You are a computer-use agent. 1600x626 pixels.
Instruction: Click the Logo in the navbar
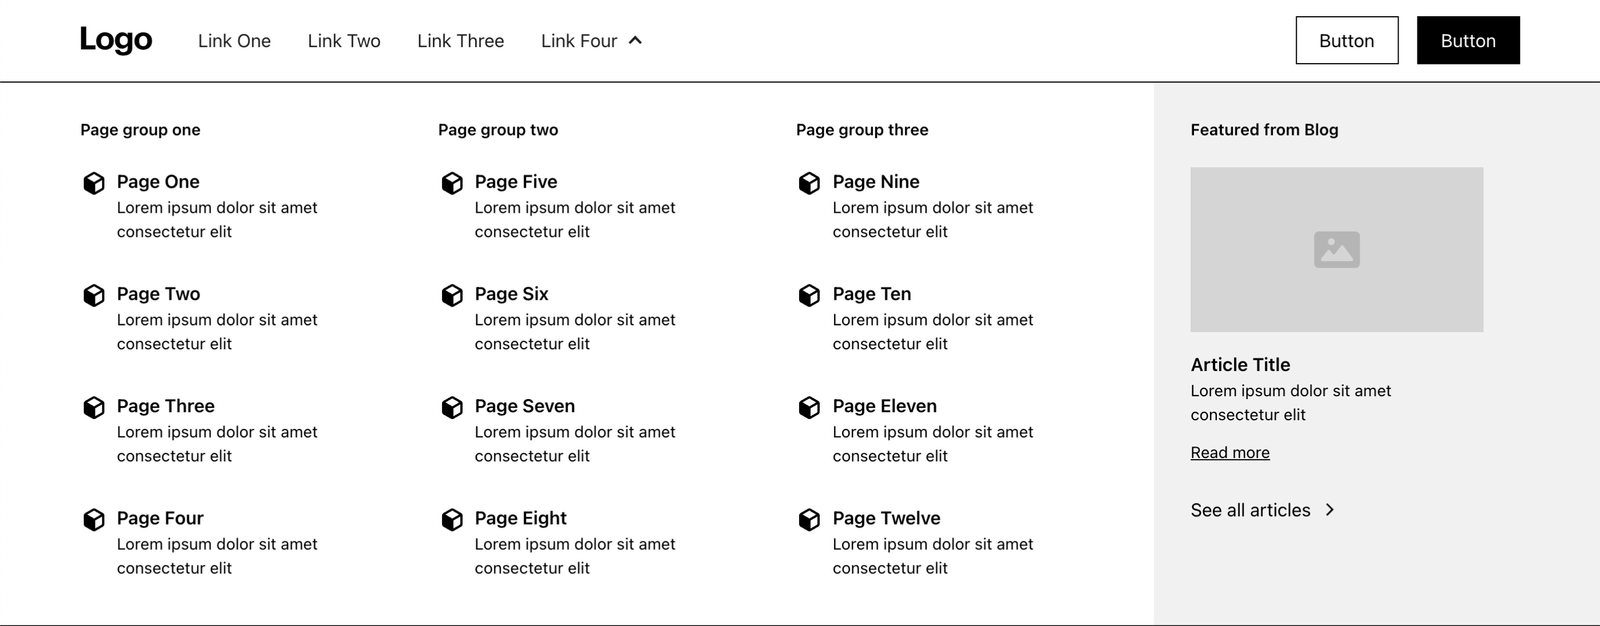[116, 40]
